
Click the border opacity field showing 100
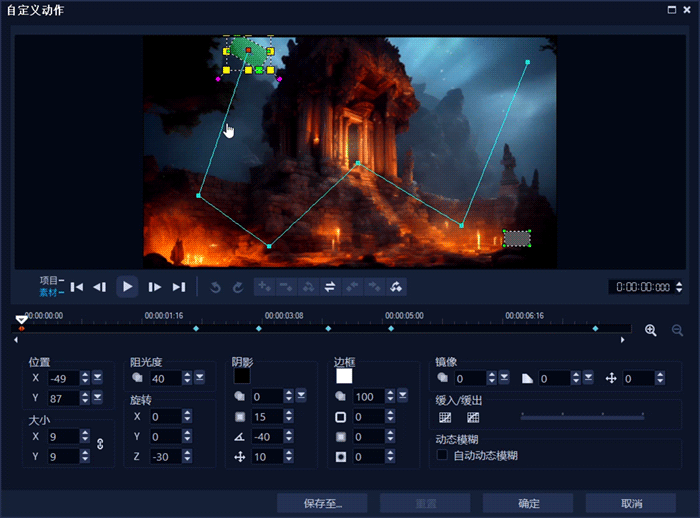point(369,397)
